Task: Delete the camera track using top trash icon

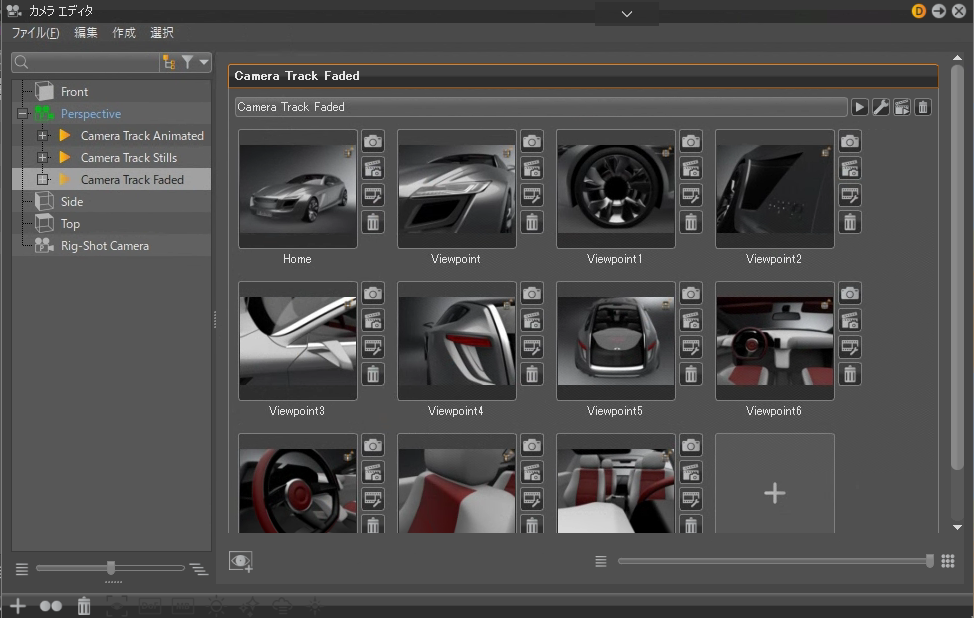Action: point(922,107)
